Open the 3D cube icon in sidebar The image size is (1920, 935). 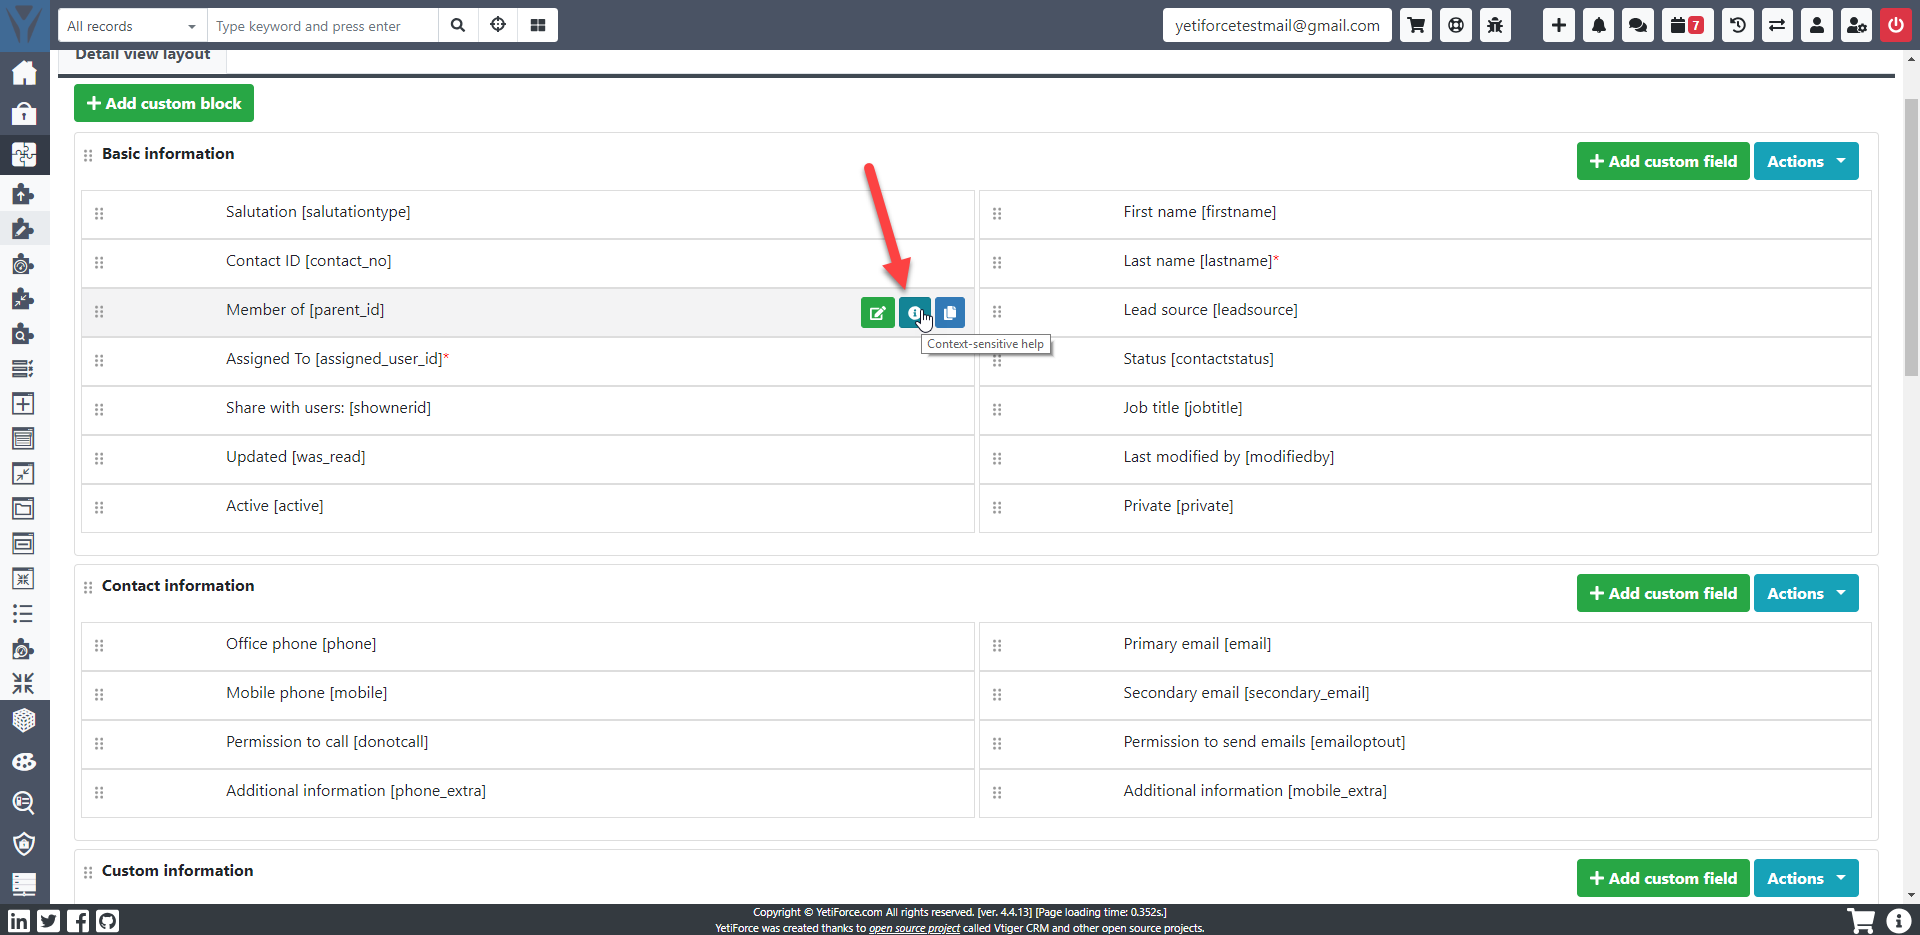(x=24, y=720)
